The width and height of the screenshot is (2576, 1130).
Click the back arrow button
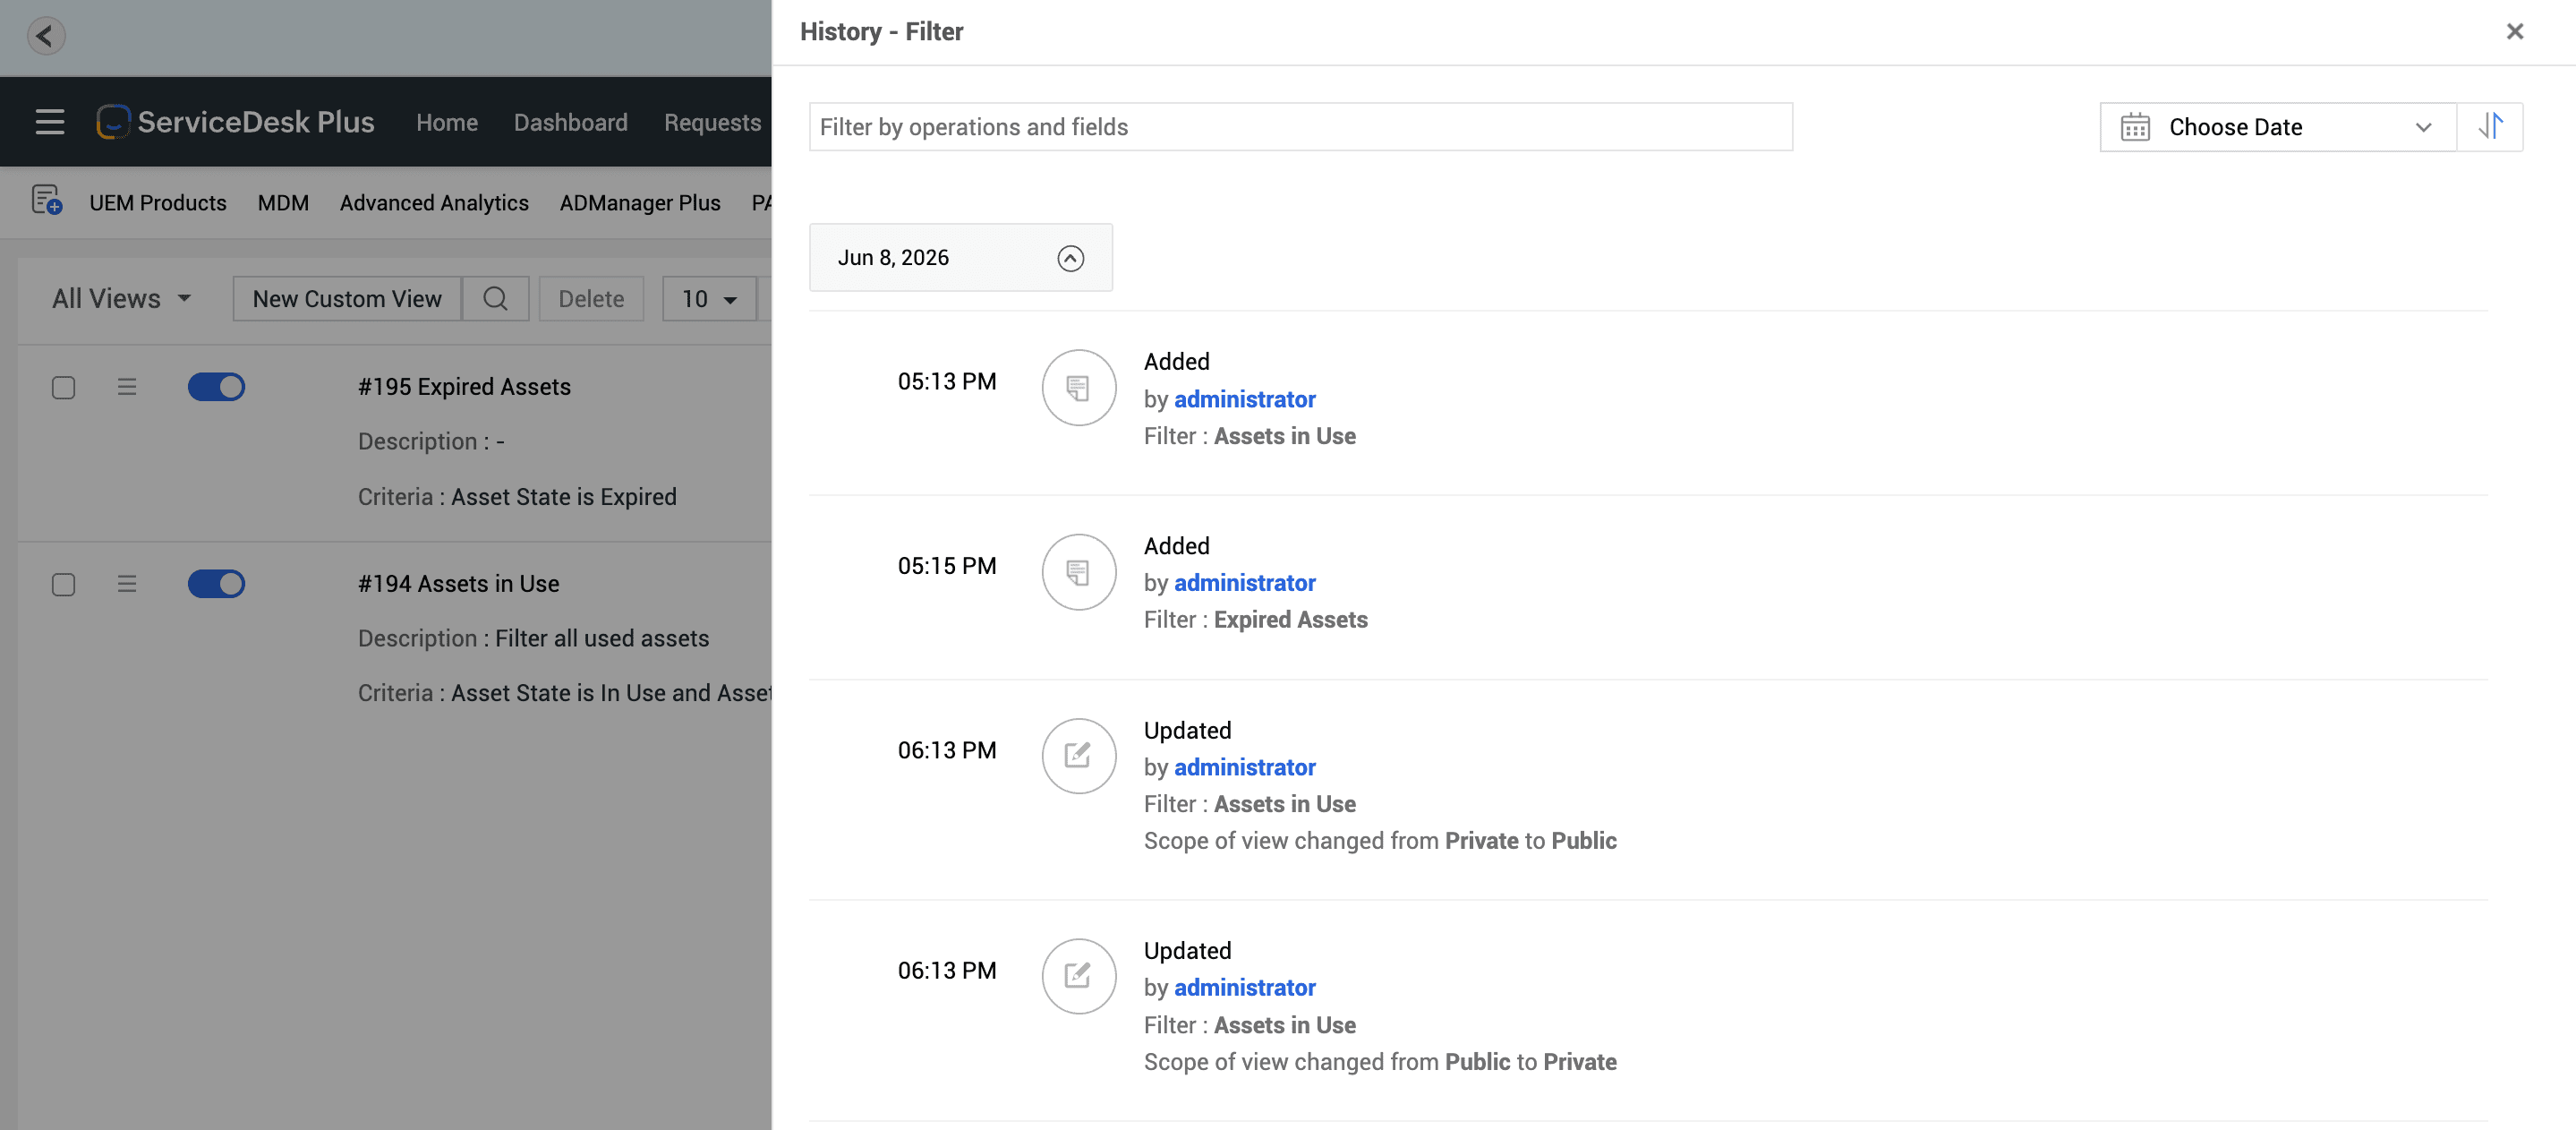point(45,36)
